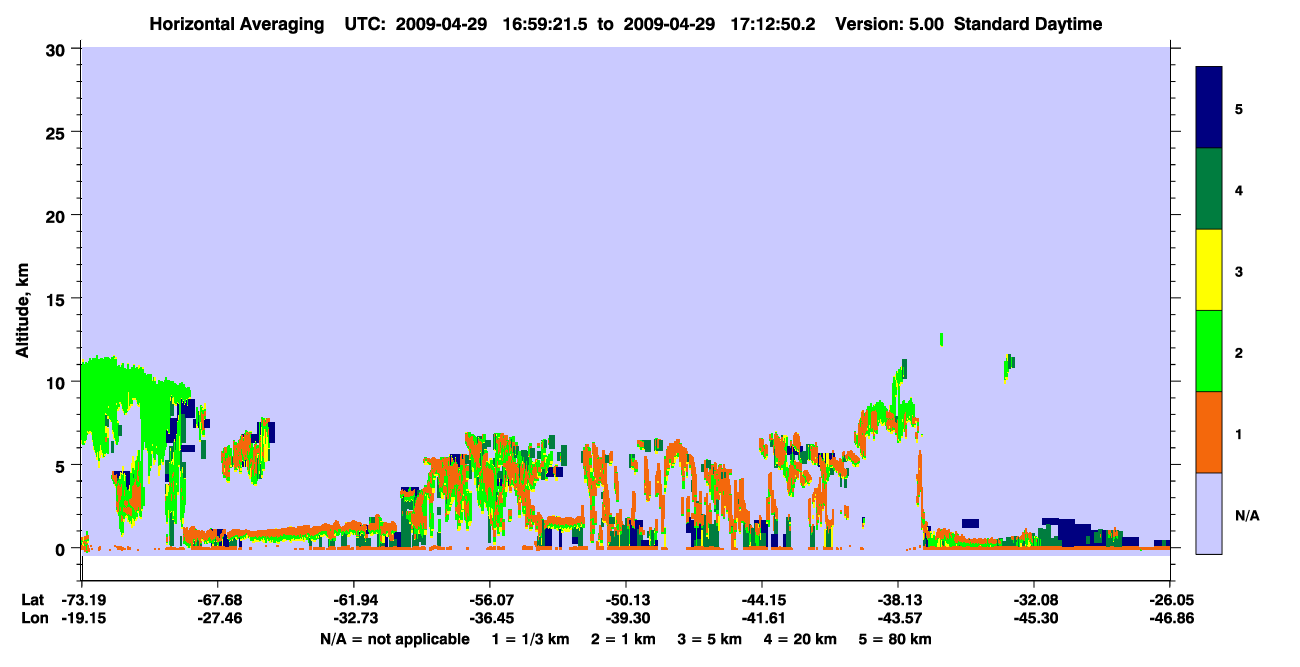Click the 'Lat' row label
Viewport: 1300px width, 667px height.
click(x=33, y=600)
